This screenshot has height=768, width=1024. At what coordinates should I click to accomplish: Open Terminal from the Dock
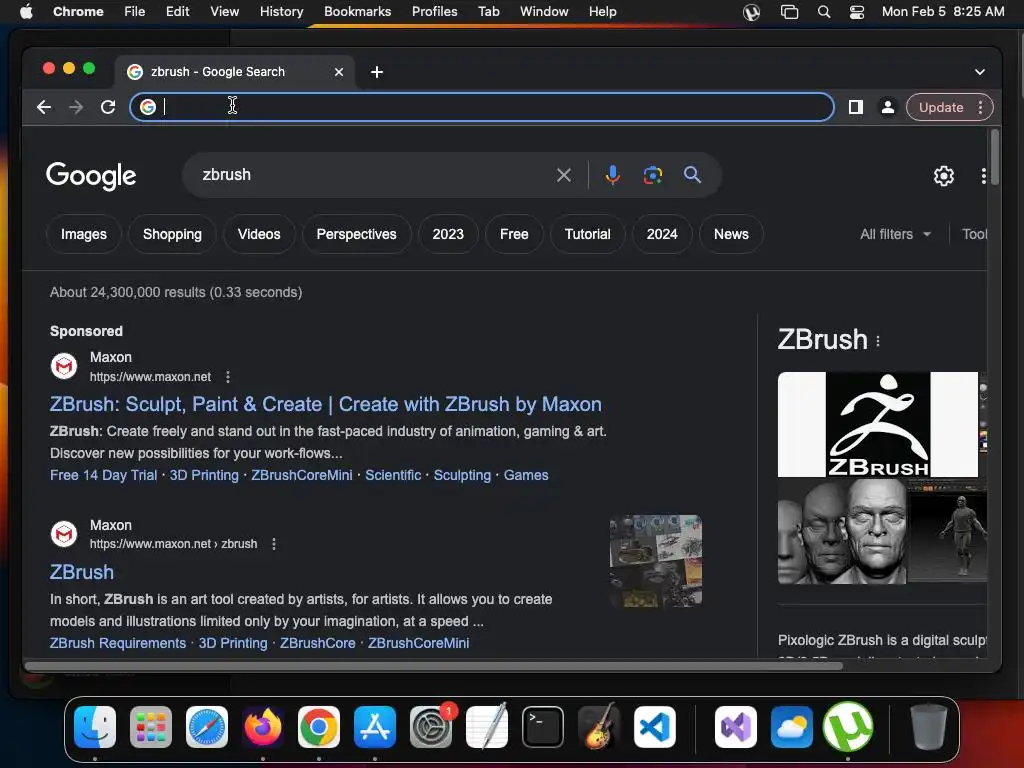pos(543,727)
